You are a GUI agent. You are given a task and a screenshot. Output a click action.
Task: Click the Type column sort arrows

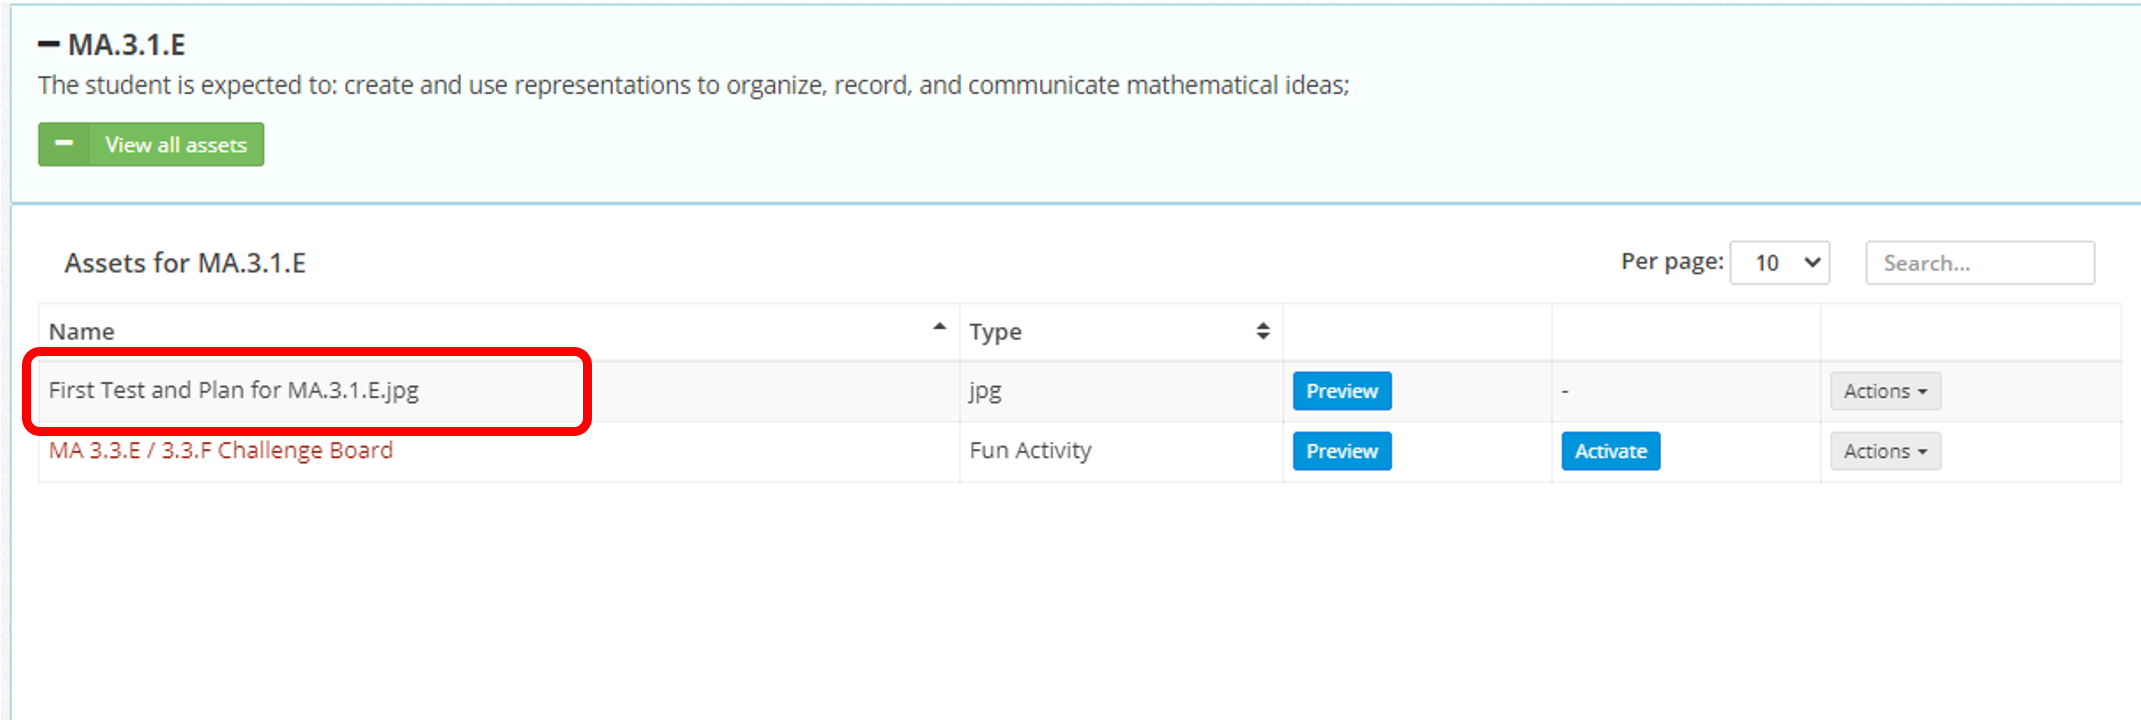[x=1262, y=331]
